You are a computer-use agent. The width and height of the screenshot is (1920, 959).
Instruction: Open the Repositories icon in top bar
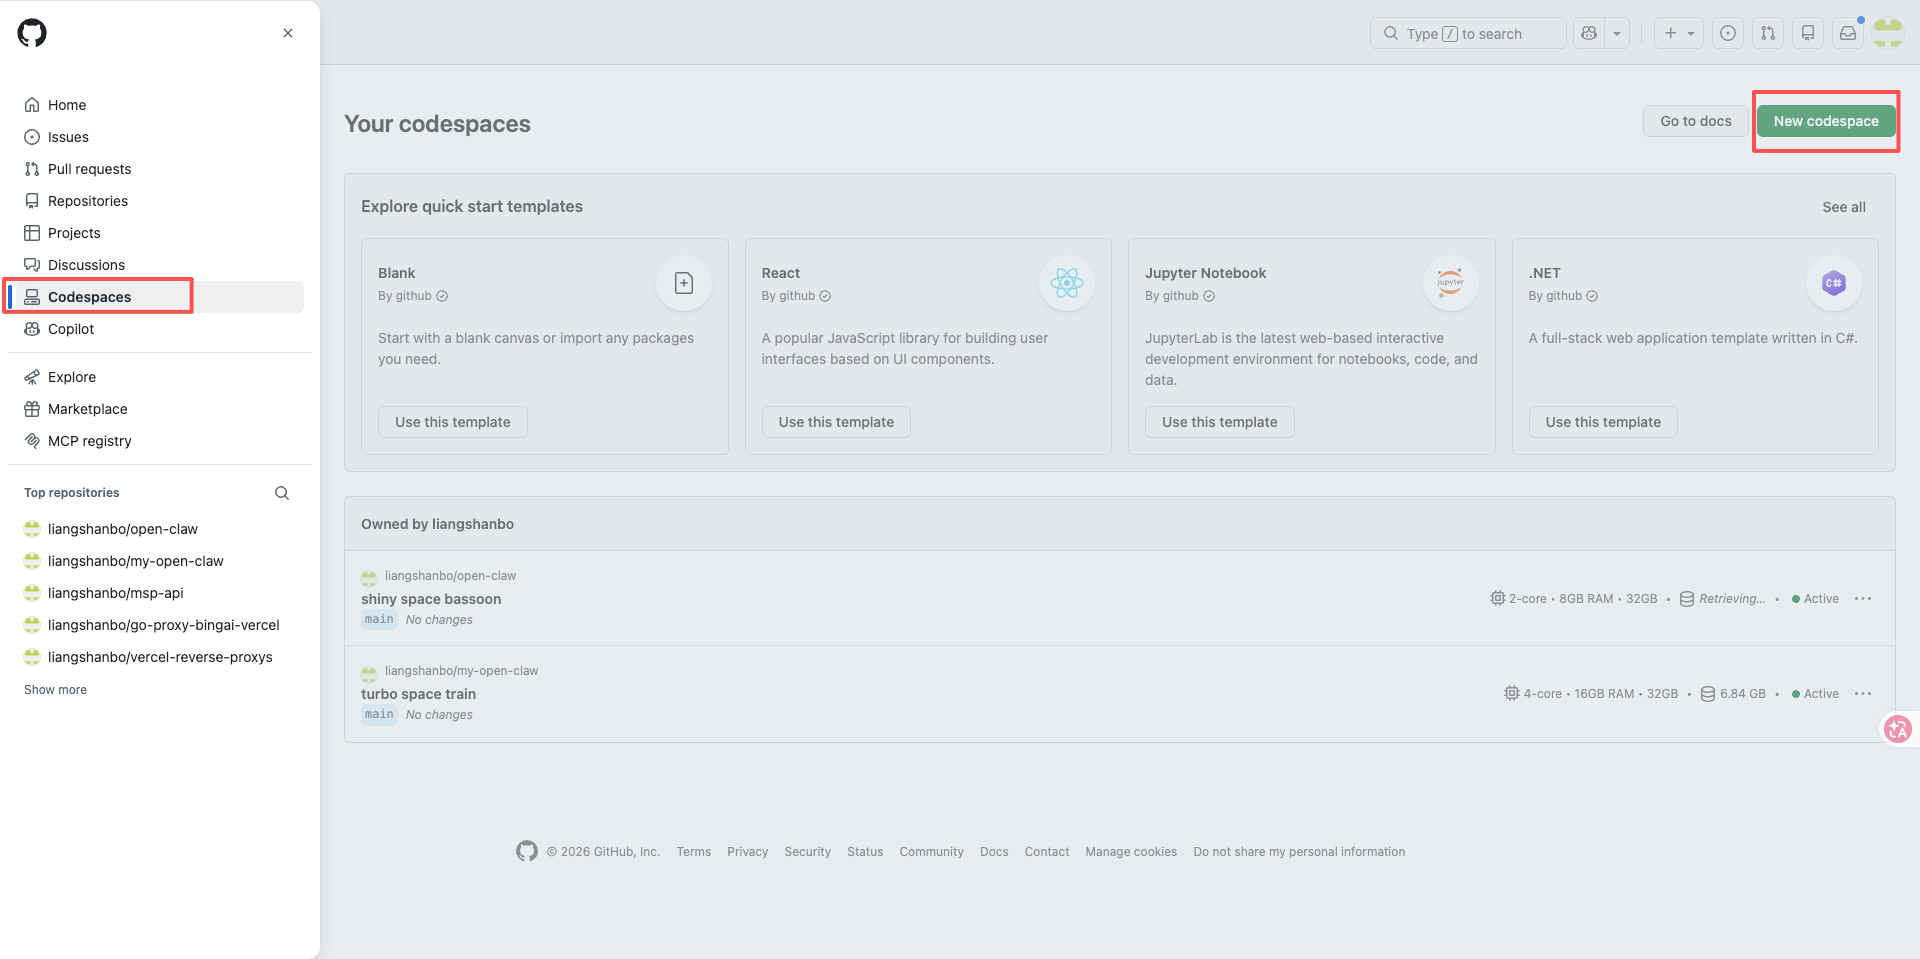pos(1808,33)
